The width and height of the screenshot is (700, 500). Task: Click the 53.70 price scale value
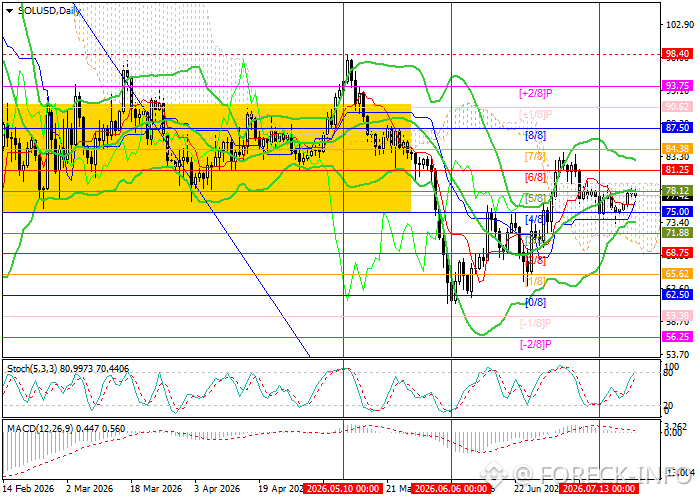(678, 354)
